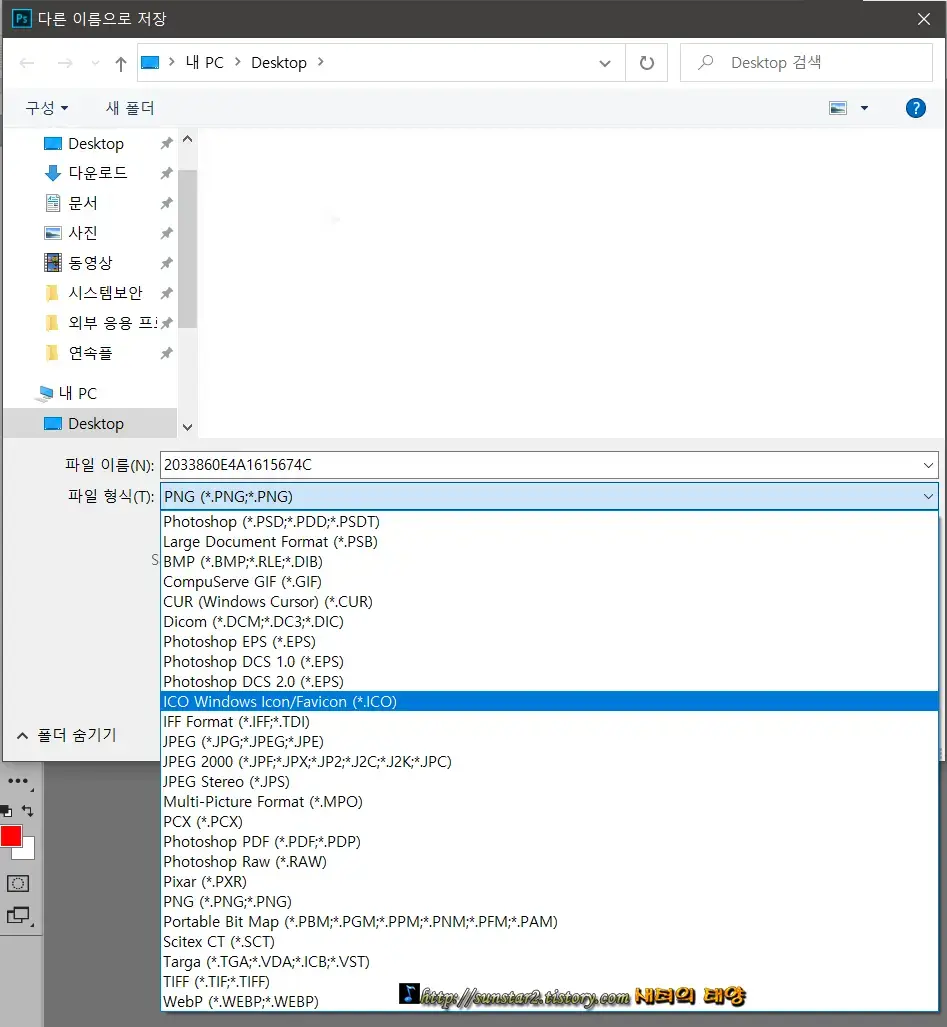Reset default colors icon in Photoshop

6,812
